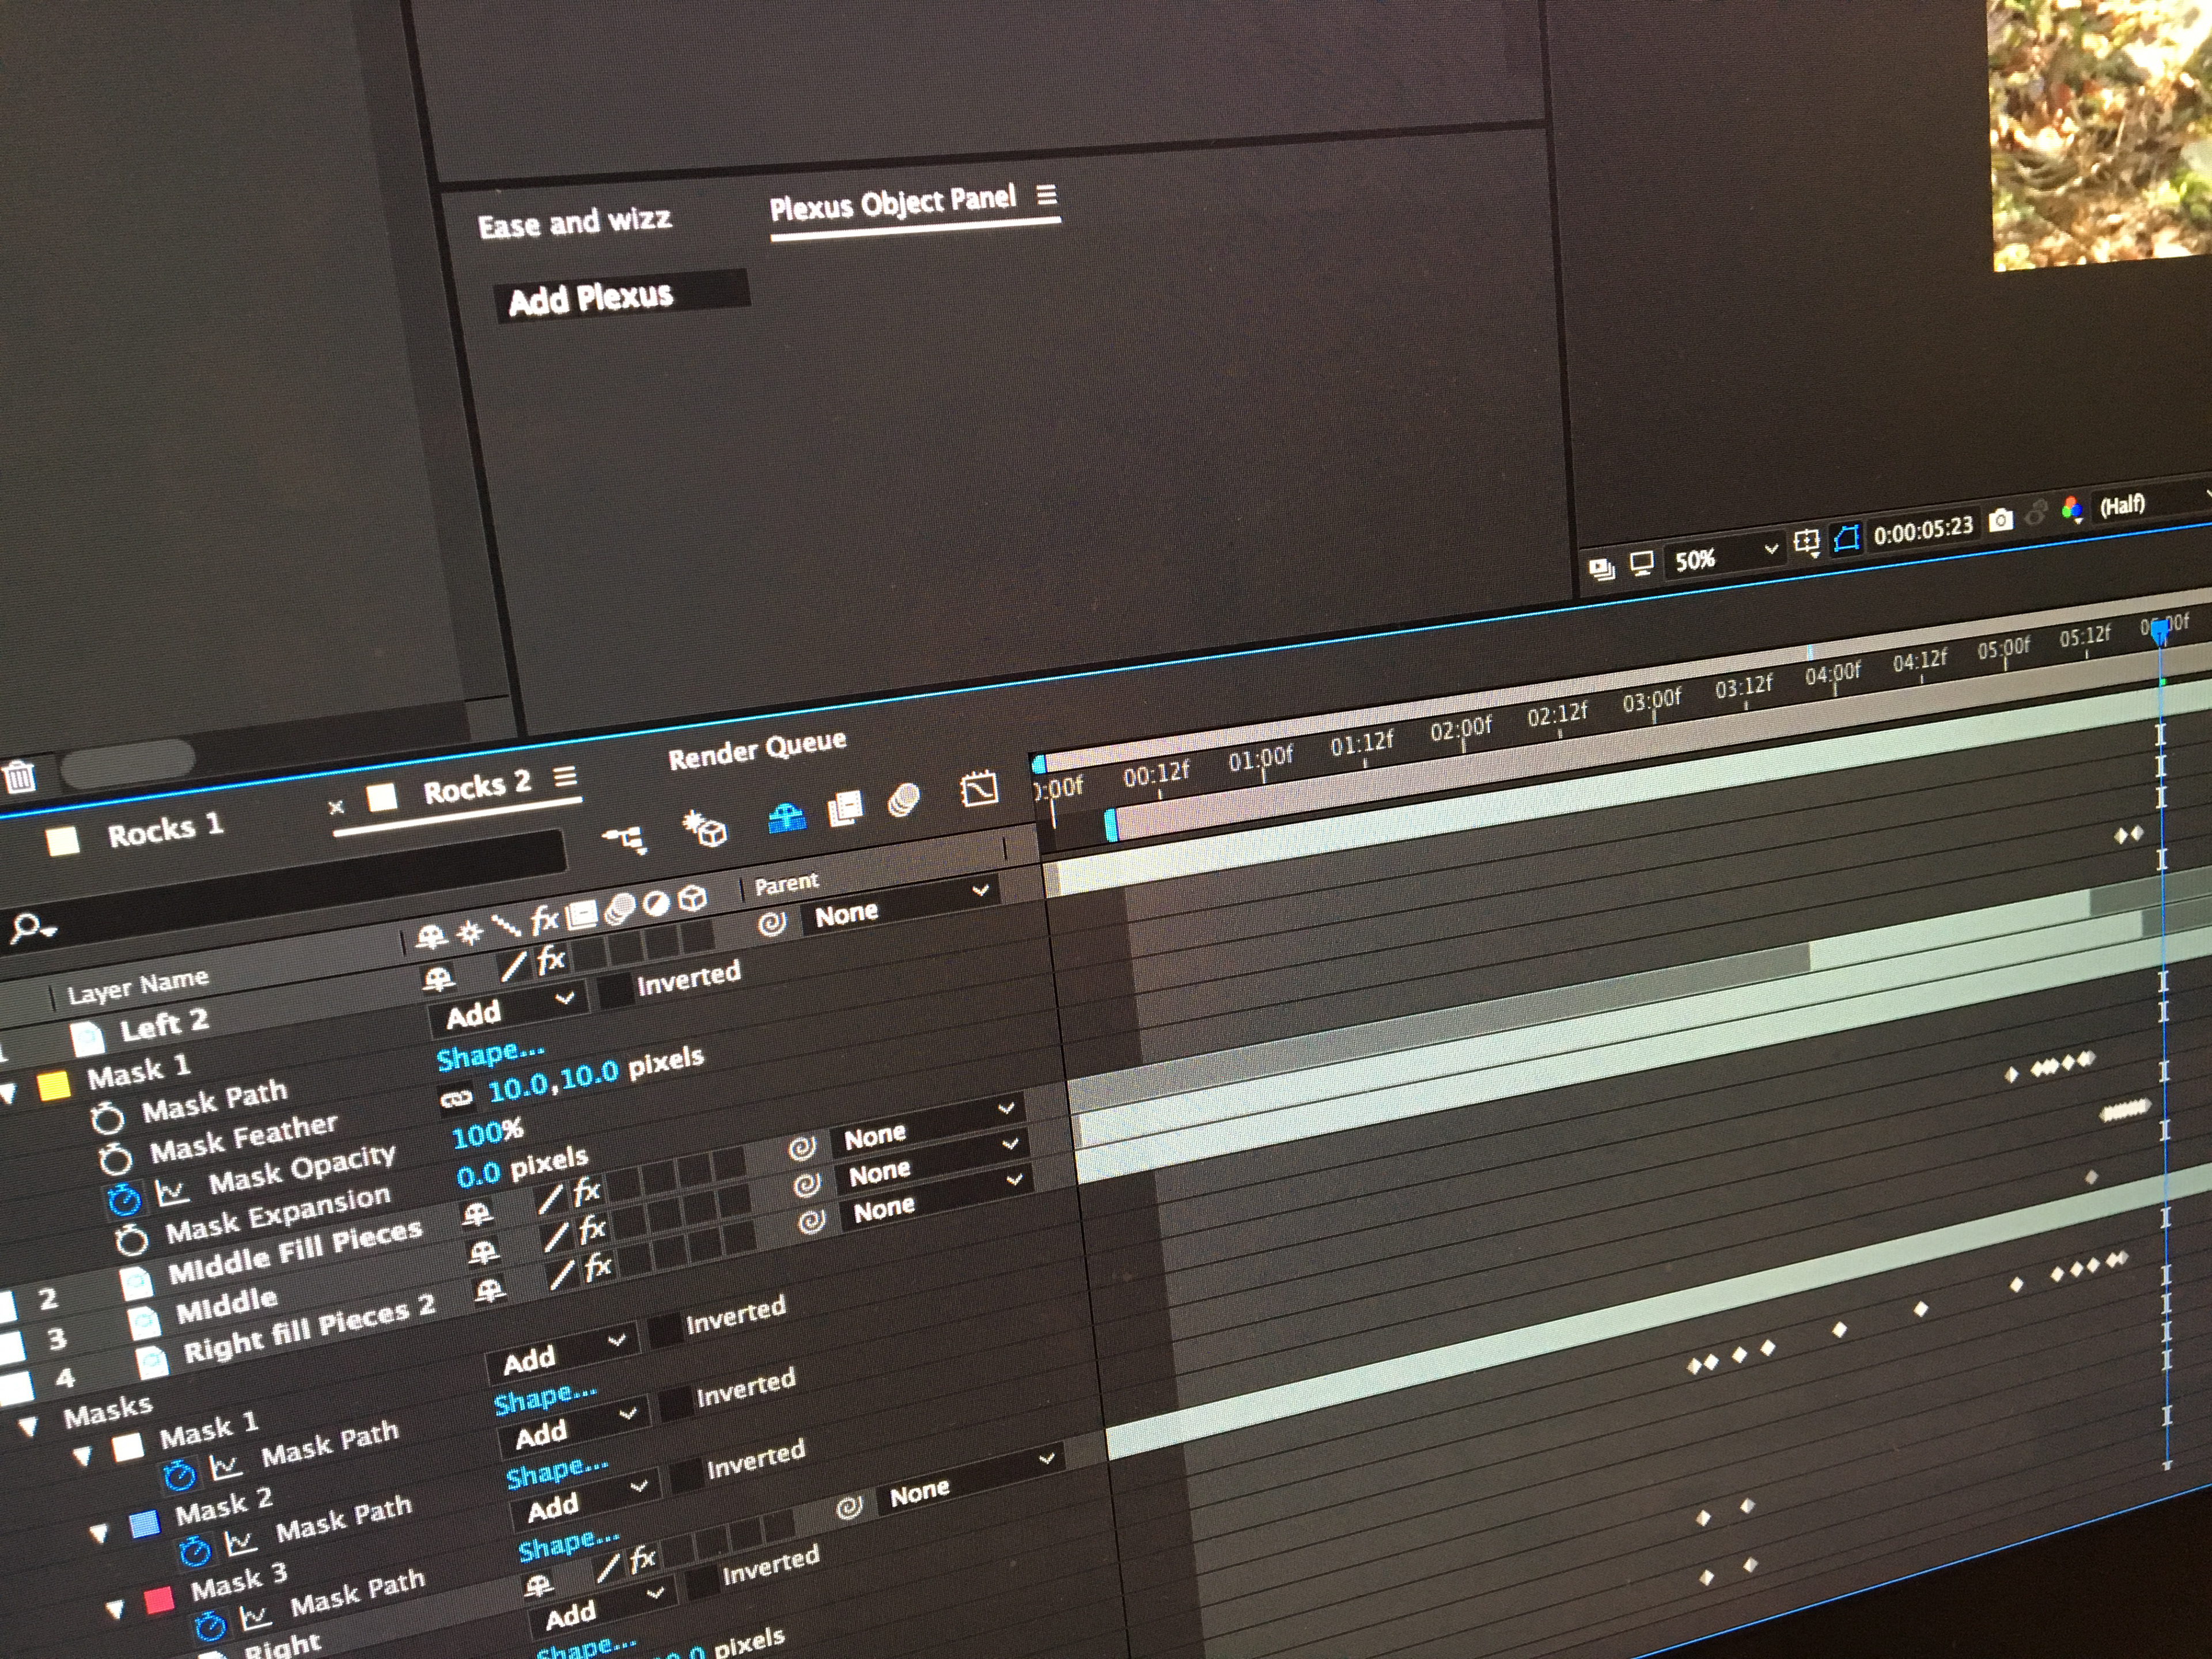Viewport: 2212px width, 1659px height.
Task: Toggle mask and shape path visibility icon
Action: point(1846,538)
